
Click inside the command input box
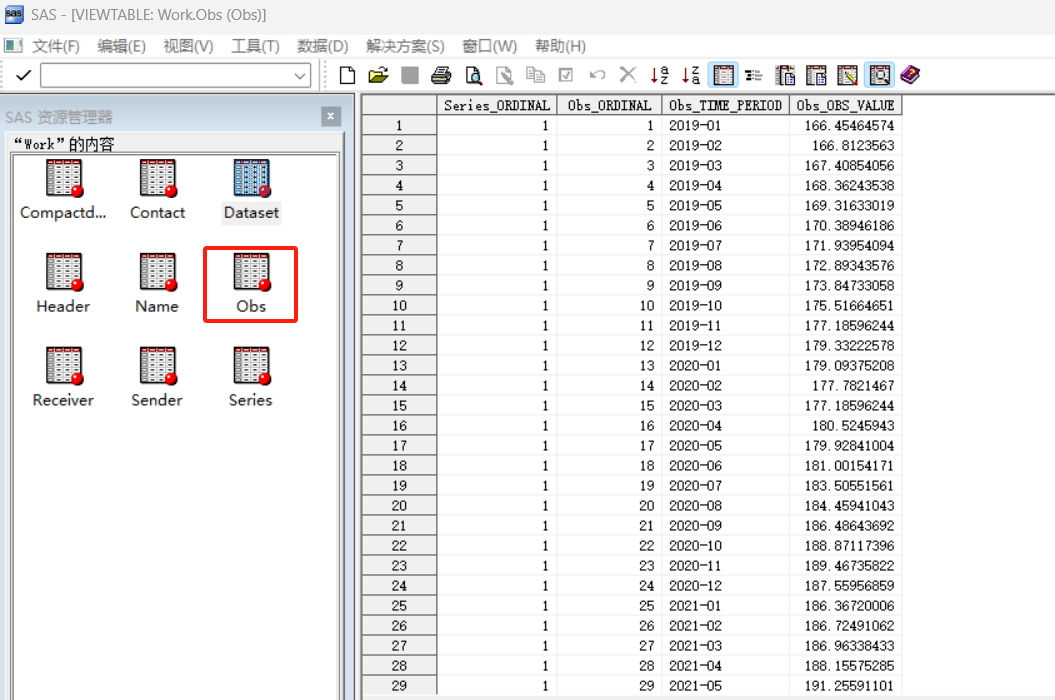[x=165, y=76]
